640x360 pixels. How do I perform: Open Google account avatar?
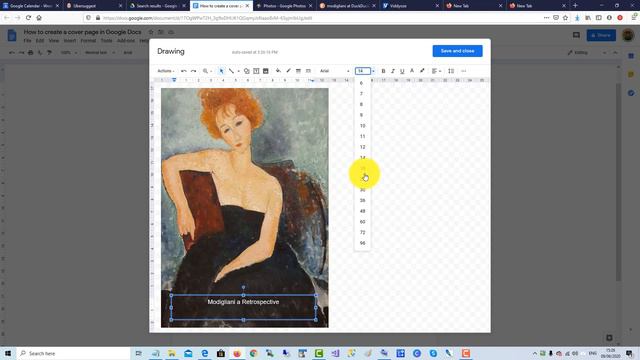click(x=628, y=36)
